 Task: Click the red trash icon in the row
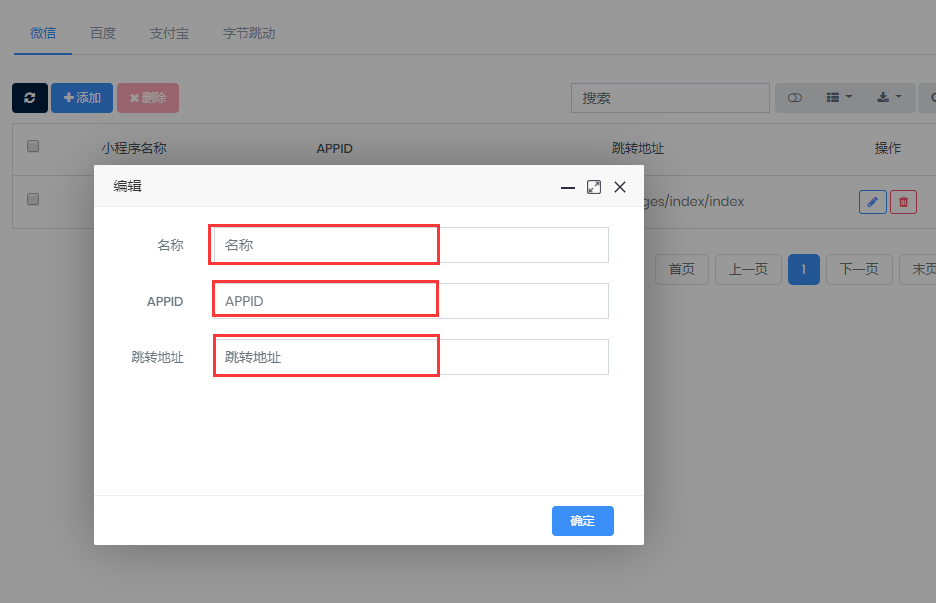pyautogui.click(x=903, y=201)
